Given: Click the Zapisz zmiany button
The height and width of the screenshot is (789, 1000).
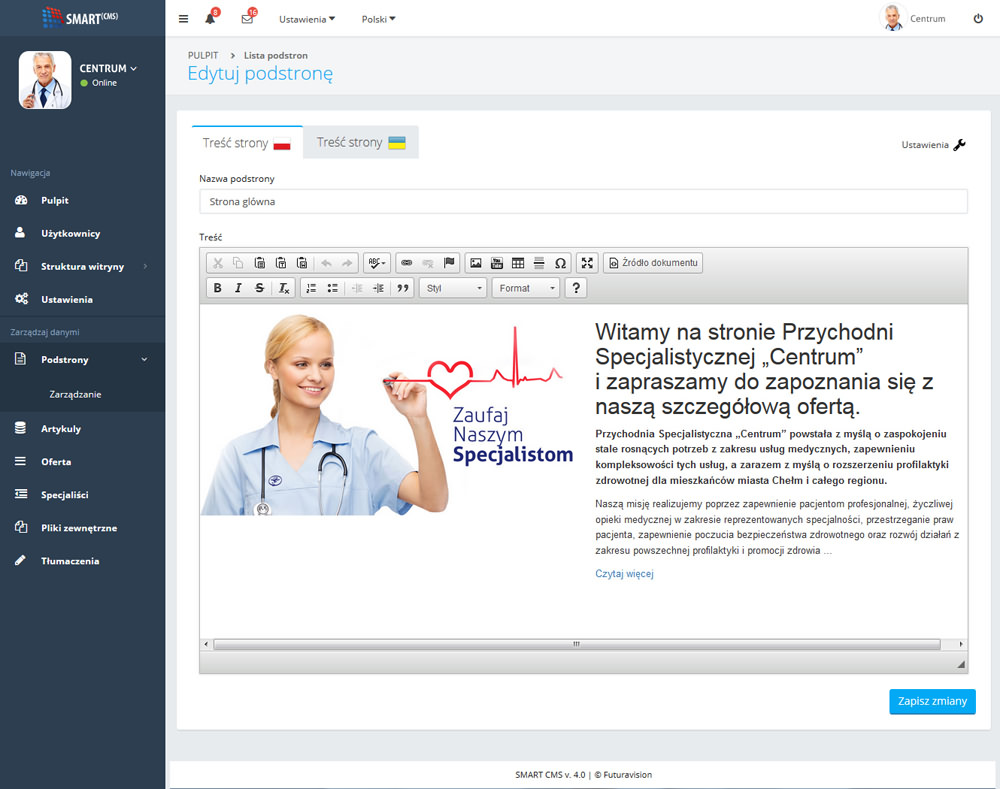Looking at the screenshot, I should click(x=932, y=701).
